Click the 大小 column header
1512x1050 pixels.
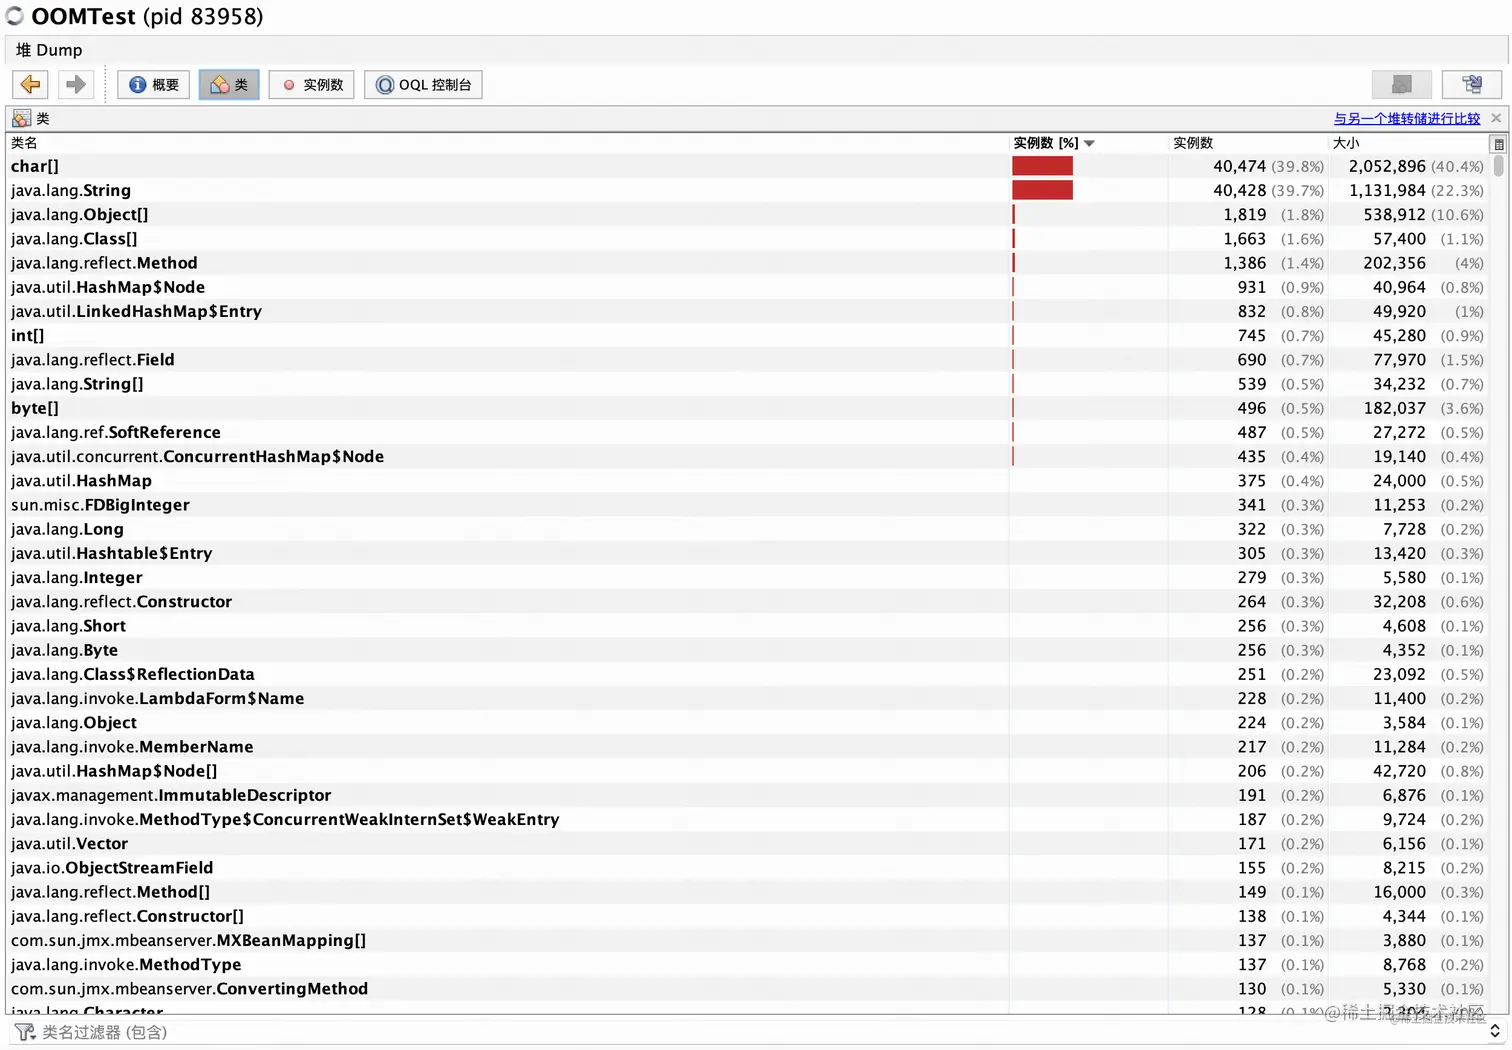[1346, 142]
